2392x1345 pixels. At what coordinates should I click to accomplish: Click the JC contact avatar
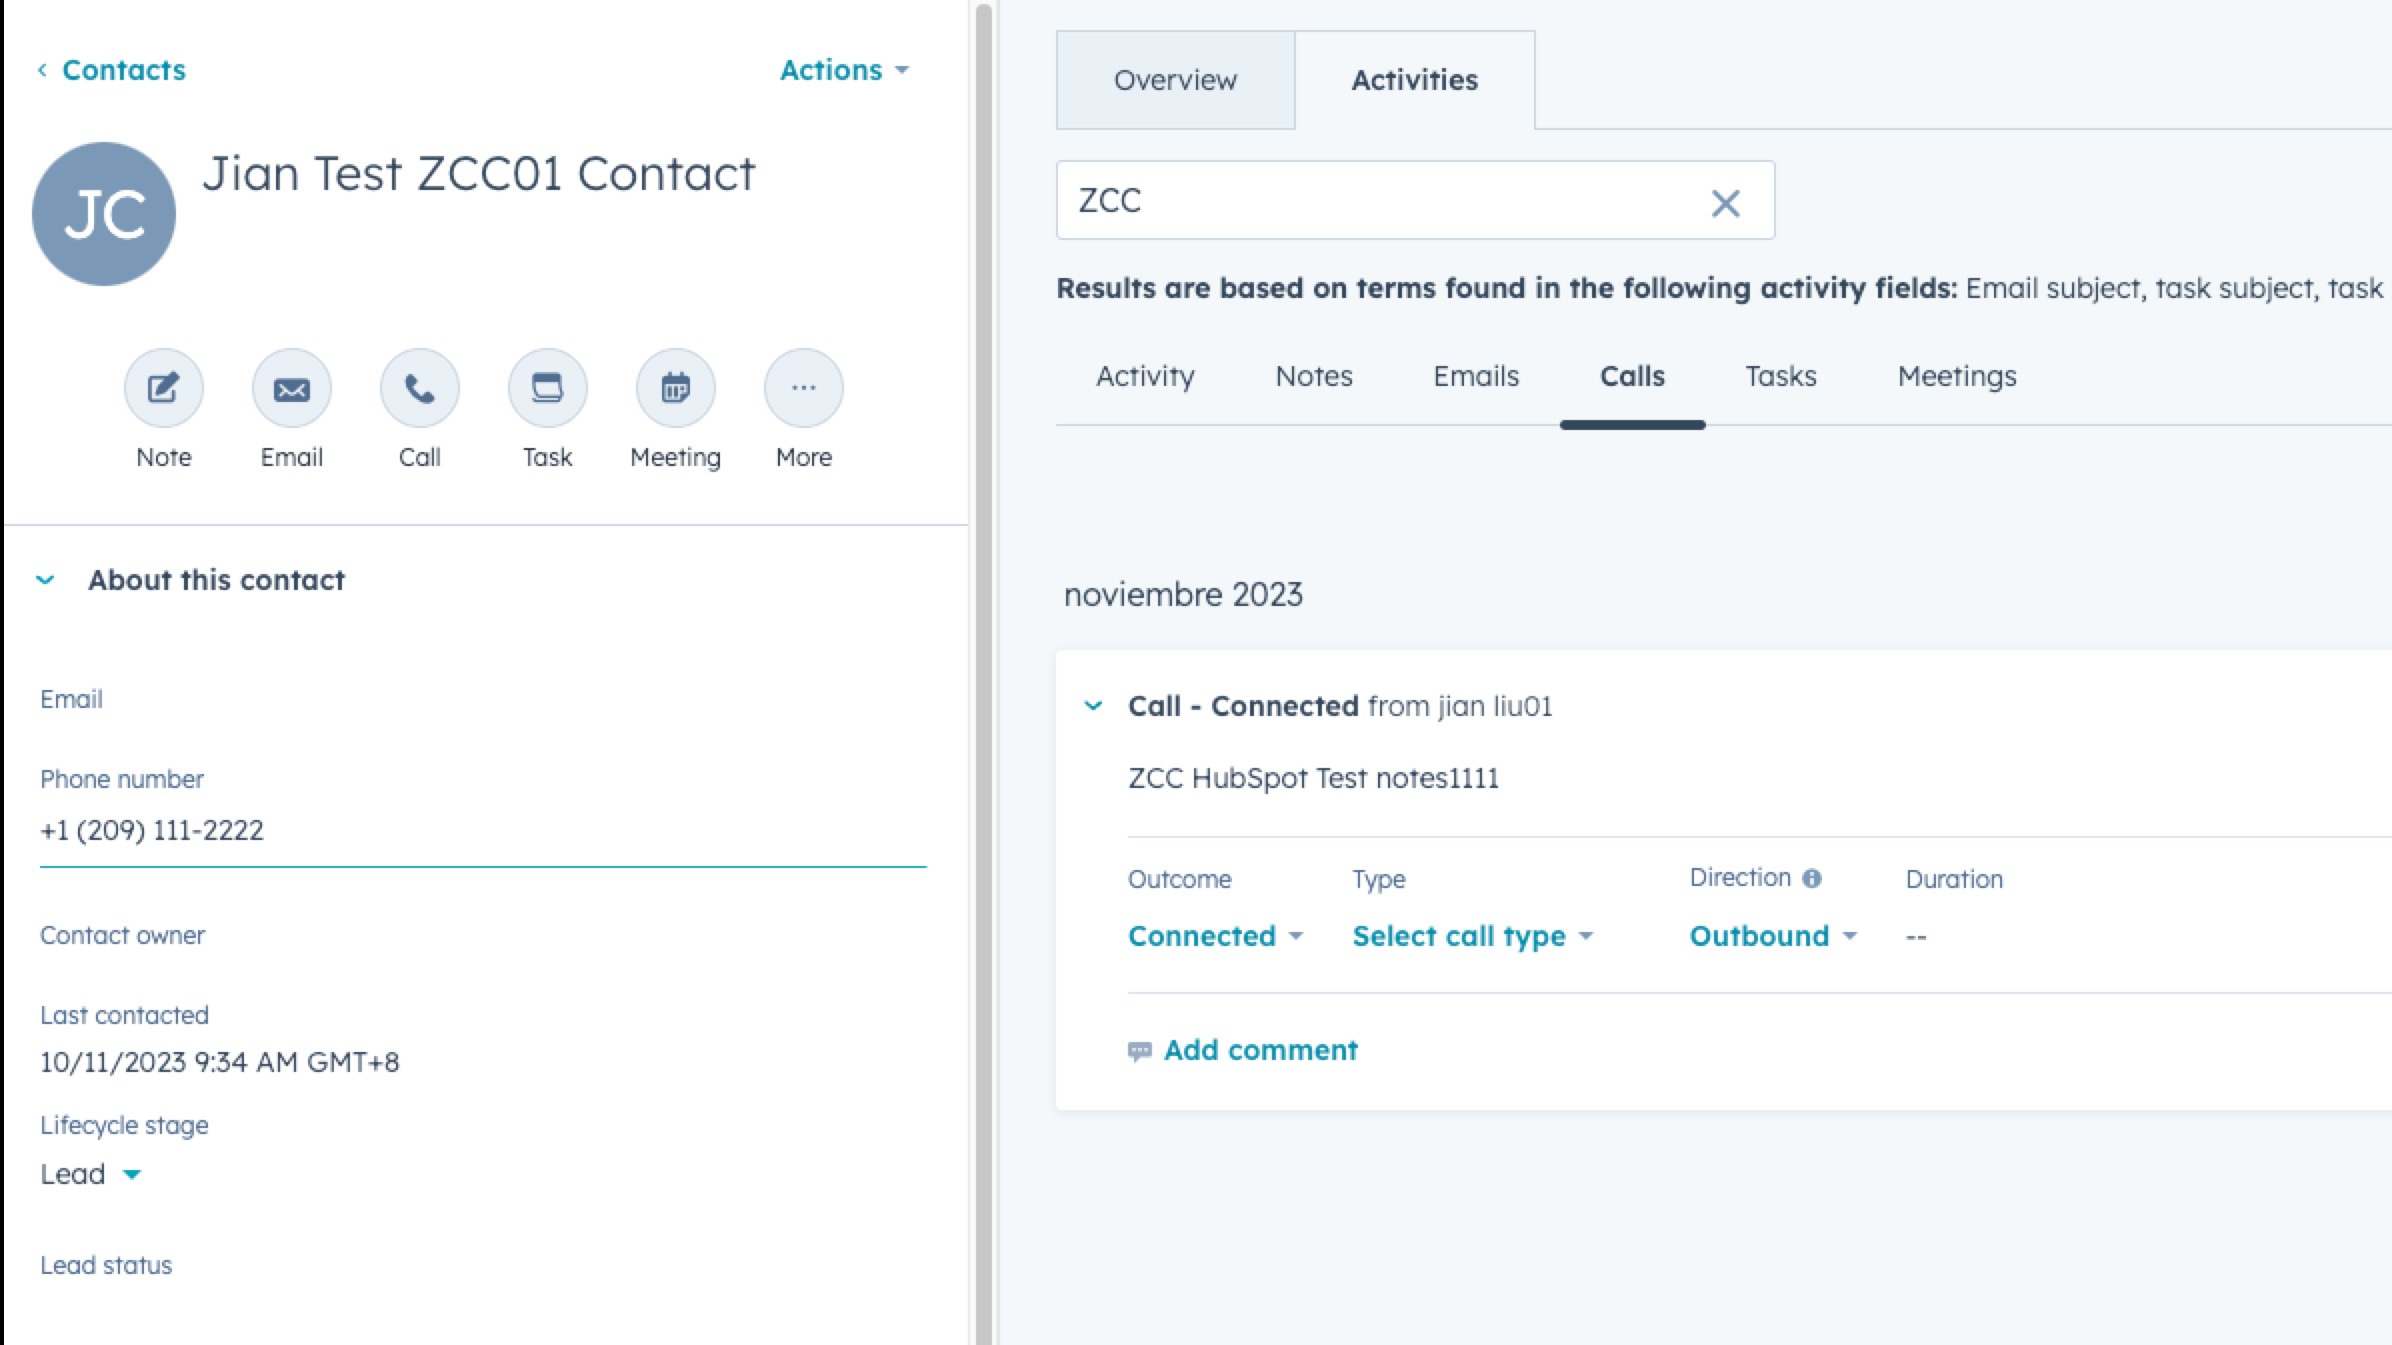pos(104,214)
